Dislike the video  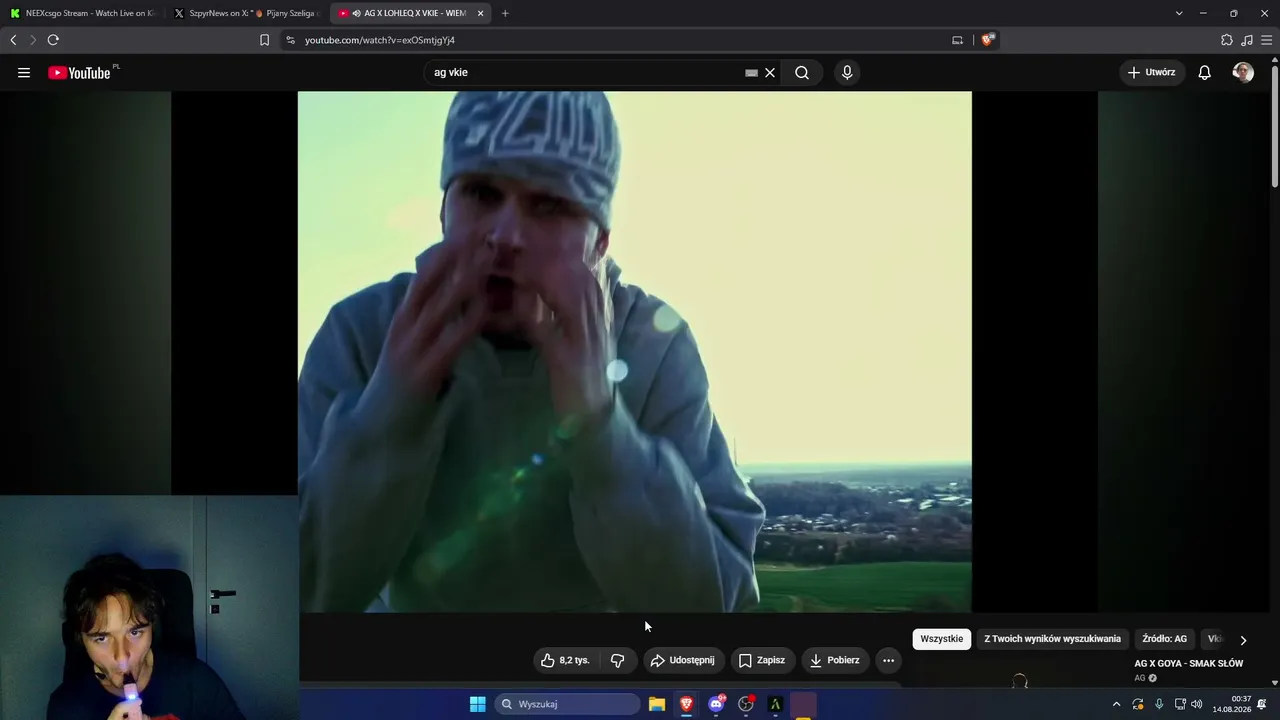618,660
